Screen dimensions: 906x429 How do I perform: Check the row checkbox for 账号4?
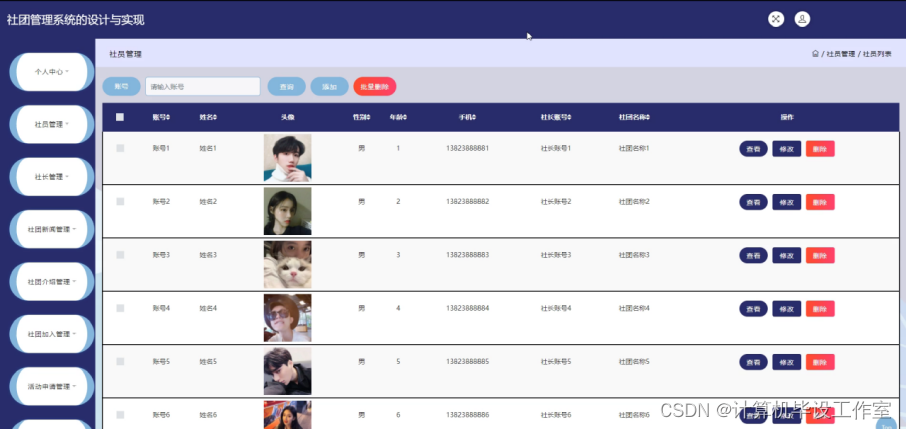[120, 308]
